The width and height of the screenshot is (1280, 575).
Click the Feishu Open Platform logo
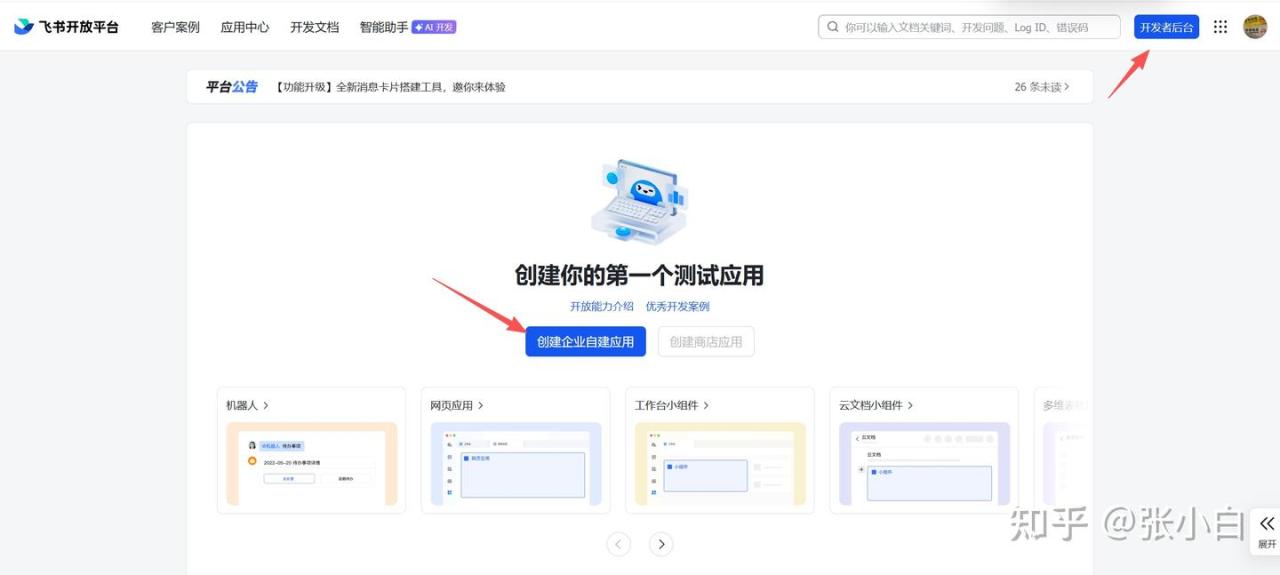(x=66, y=27)
